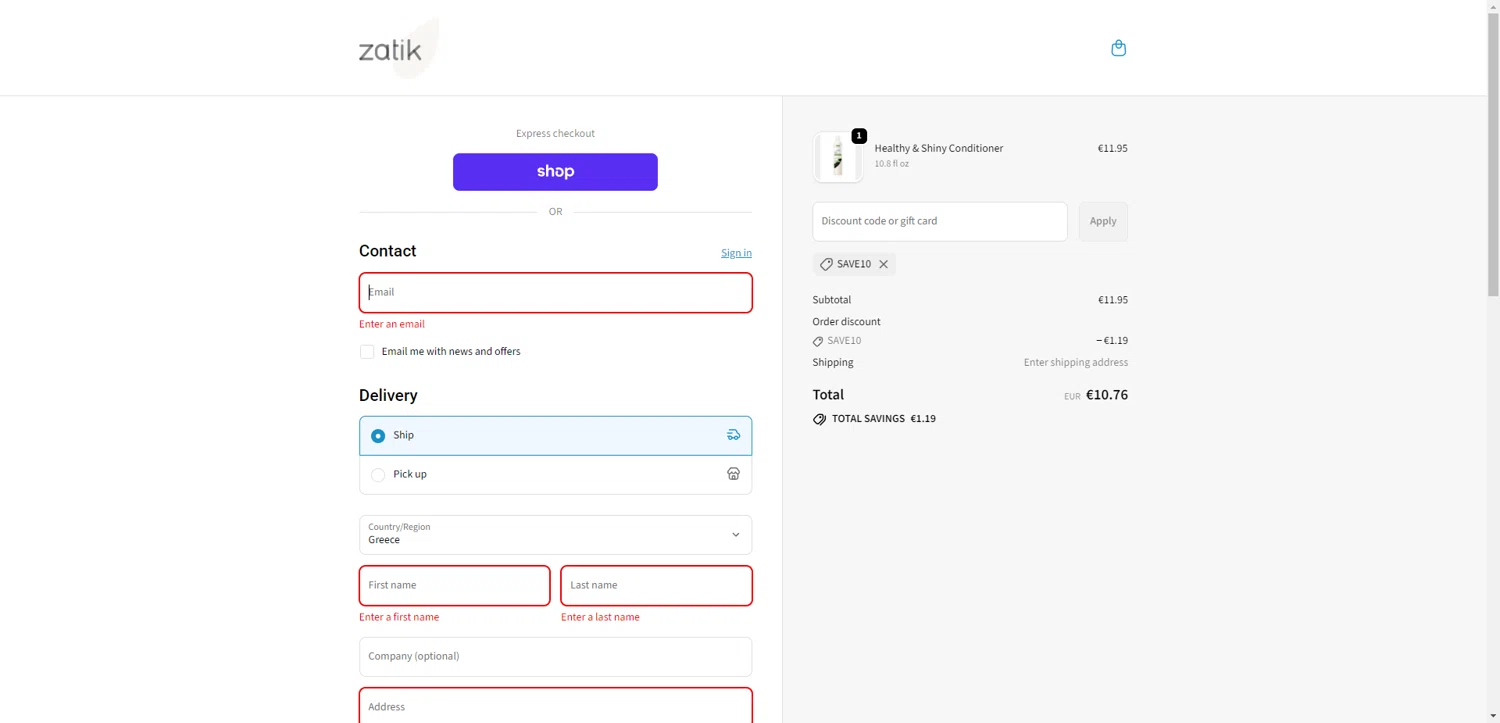This screenshot has height=723, width=1500.
Task: Click the zatik logo
Action: (x=398, y=48)
